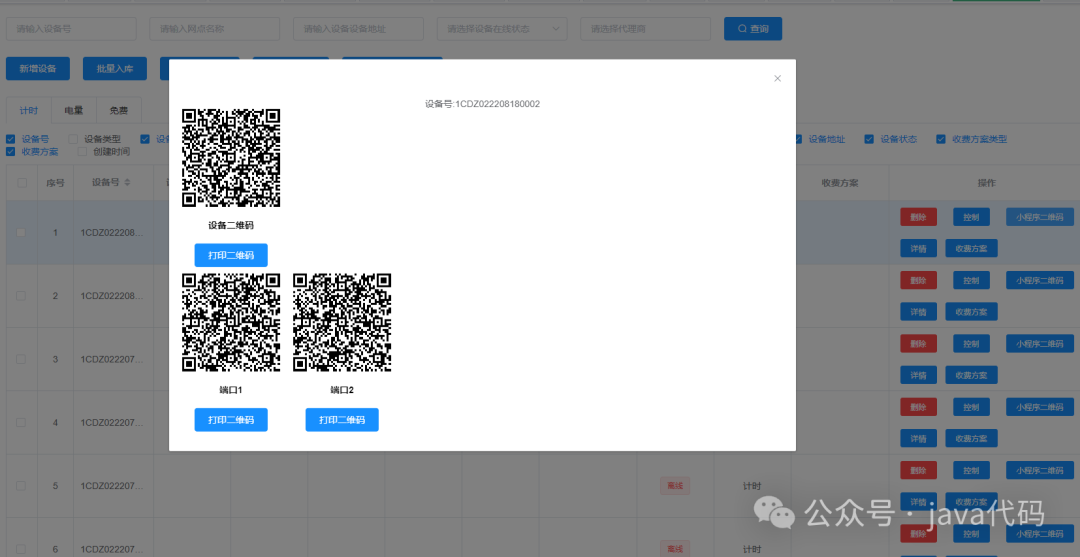Click 控制 button in row 5
The image size is (1080, 557).
coord(971,470)
